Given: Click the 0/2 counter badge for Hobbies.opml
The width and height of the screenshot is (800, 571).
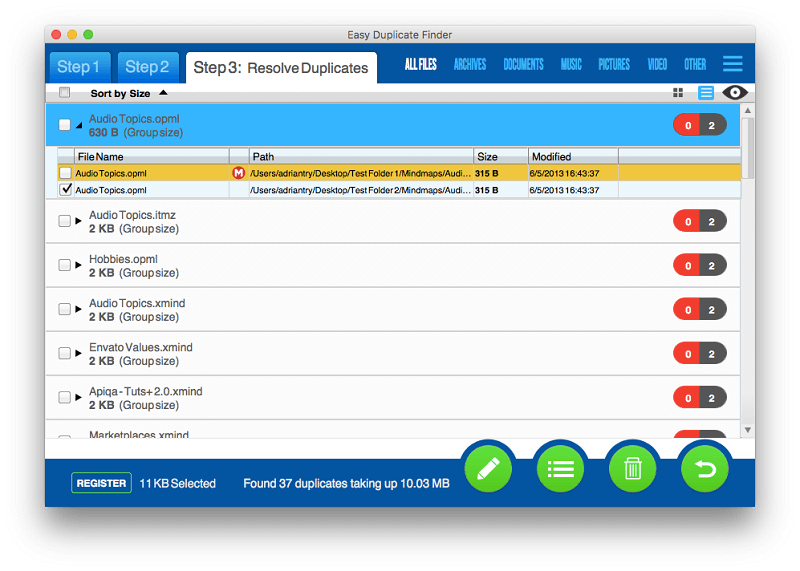Looking at the screenshot, I should click(699, 265).
